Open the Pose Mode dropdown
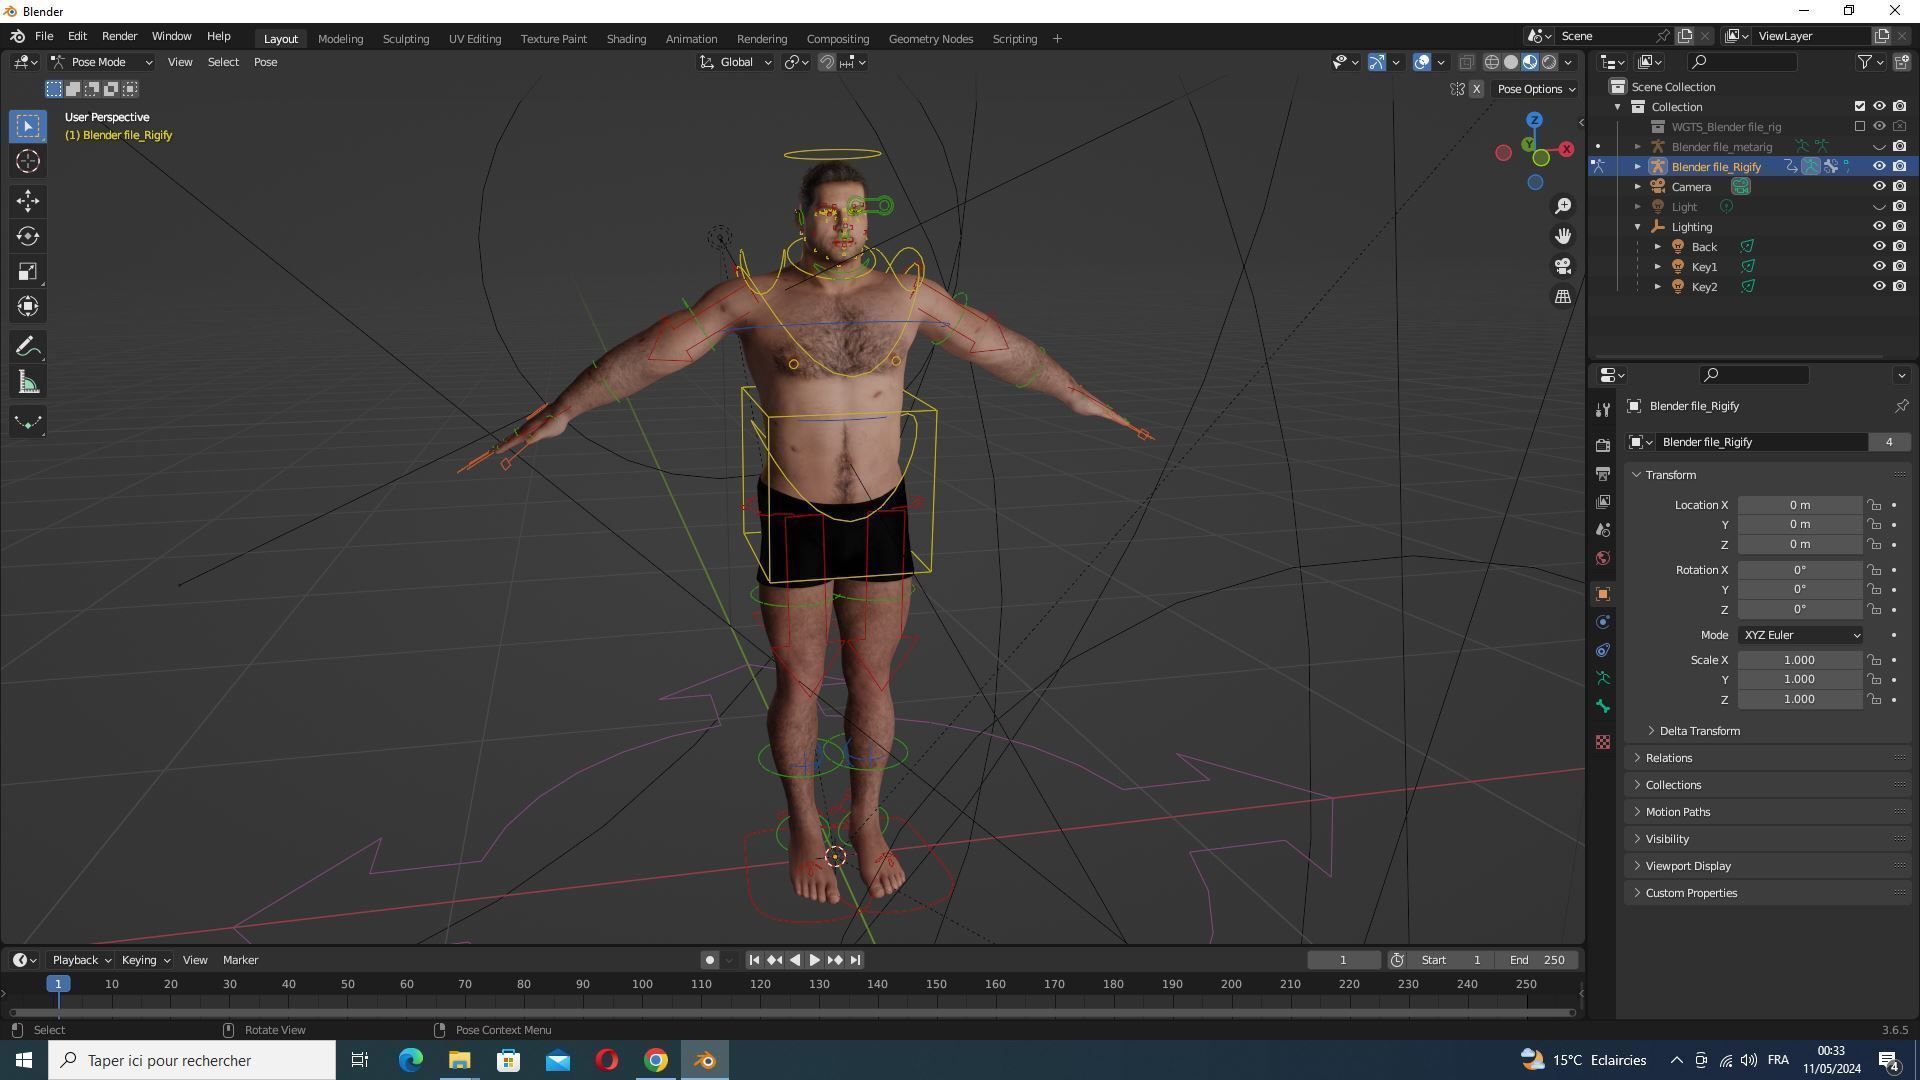Image resolution: width=1920 pixels, height=1080 pixels. click(101, 62)
